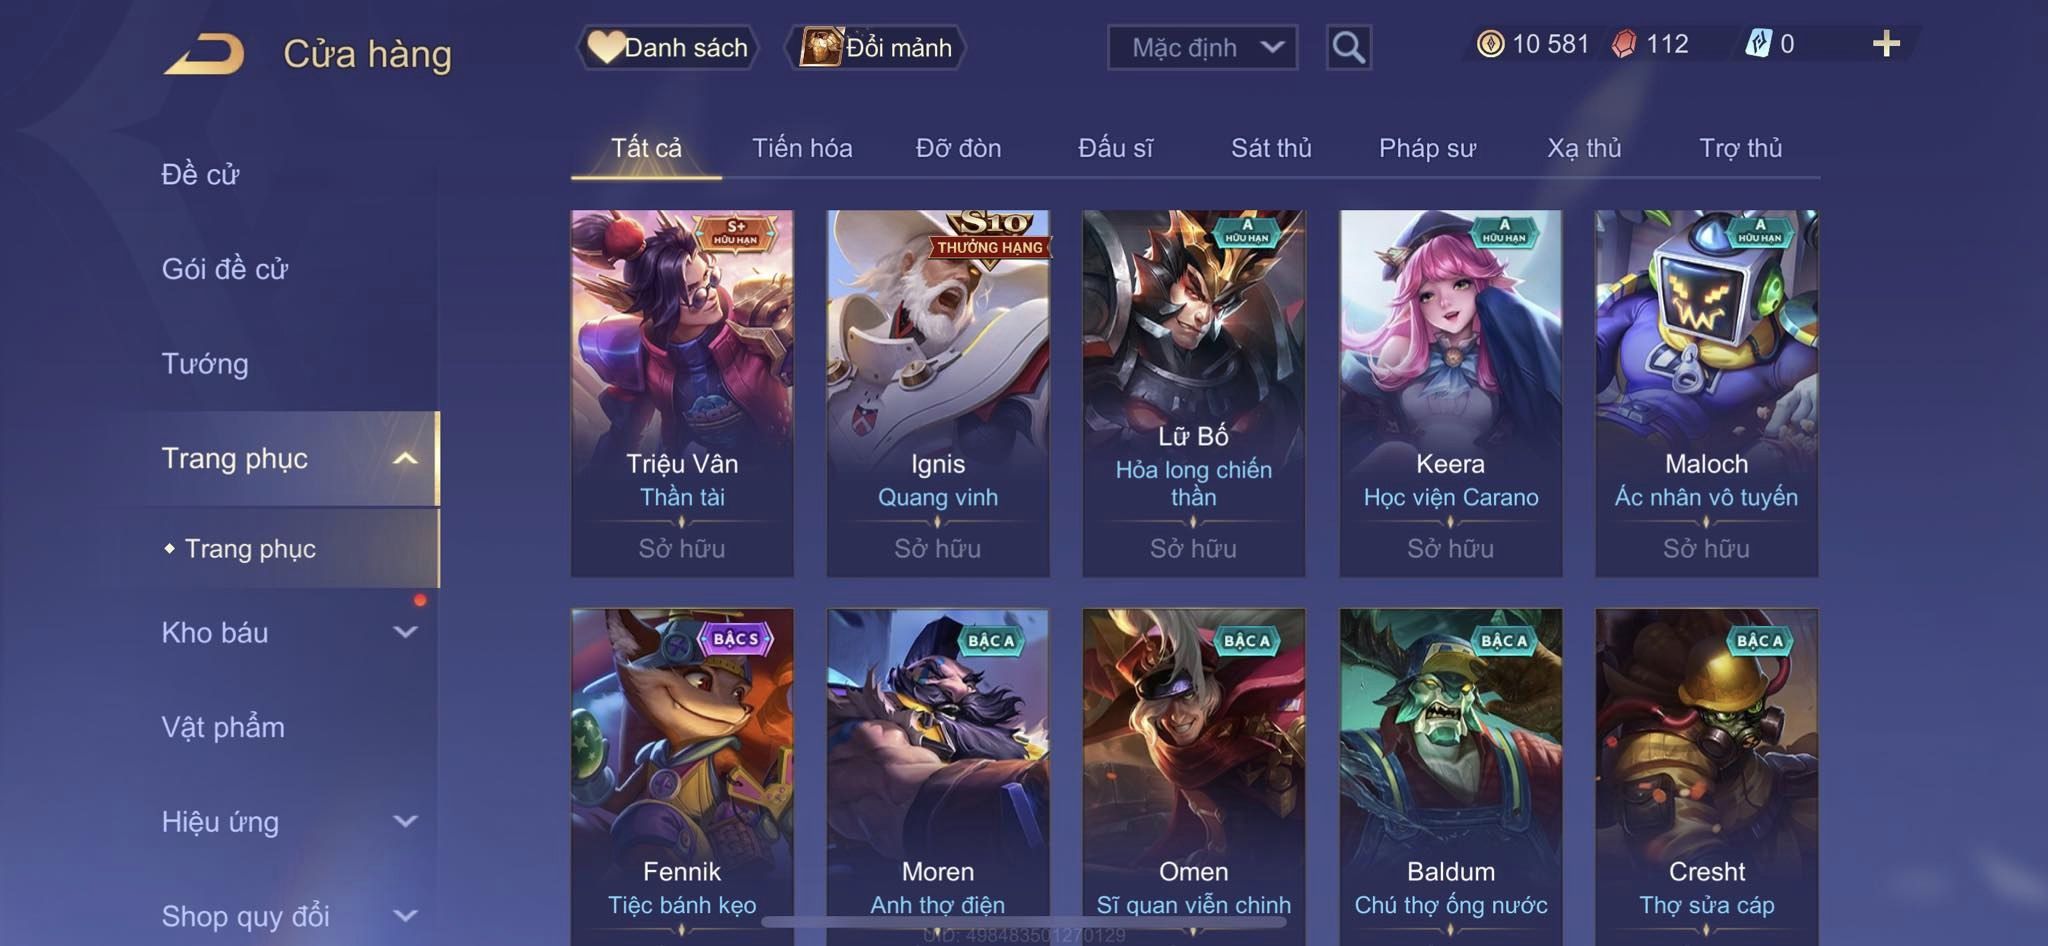Select the Trợ thủ filter tab

pos(1740,148)
